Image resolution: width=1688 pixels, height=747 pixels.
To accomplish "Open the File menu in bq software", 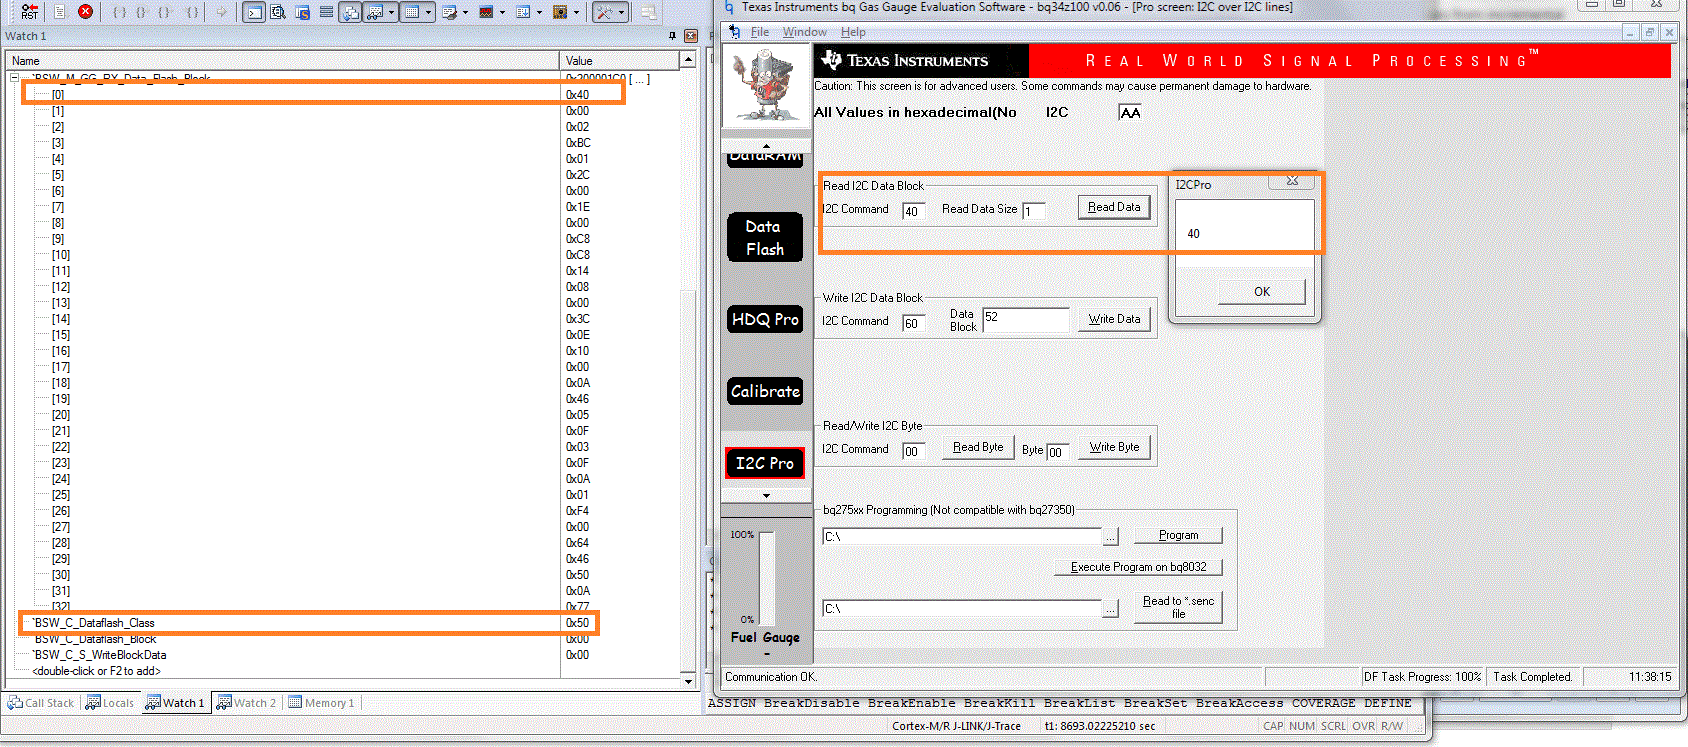I will (x=760, y=32).
